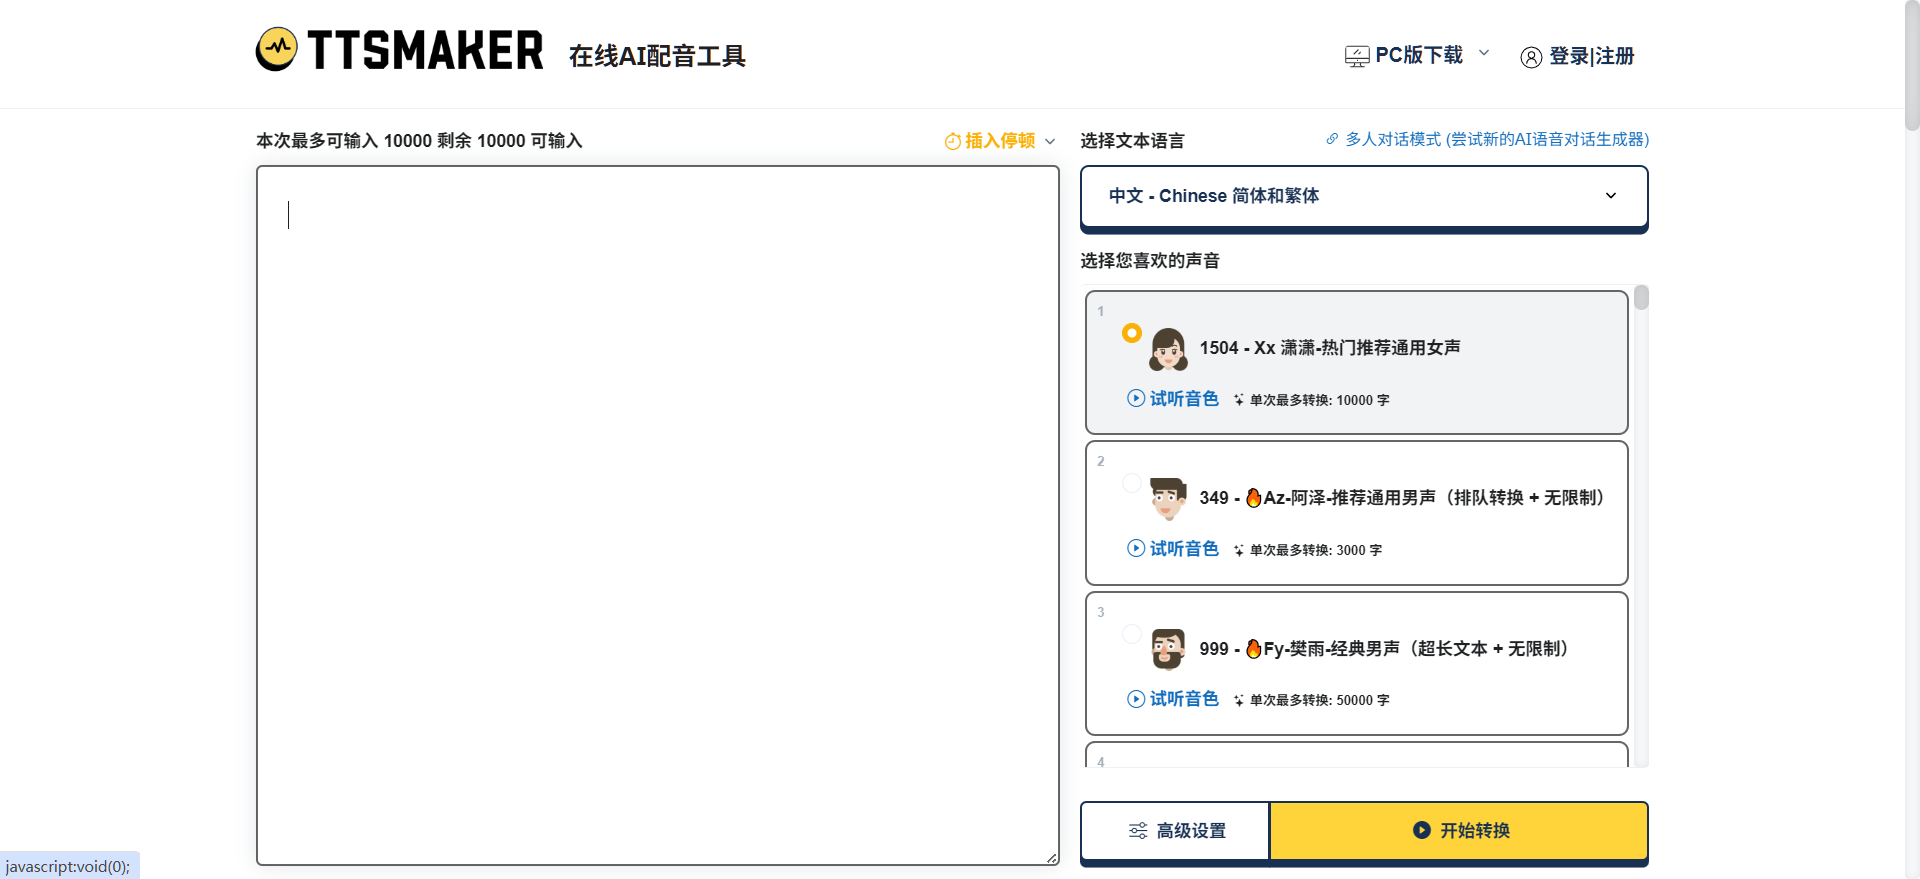Click the bearded Fy-樊雨 voice avatar

[1168, 649]
